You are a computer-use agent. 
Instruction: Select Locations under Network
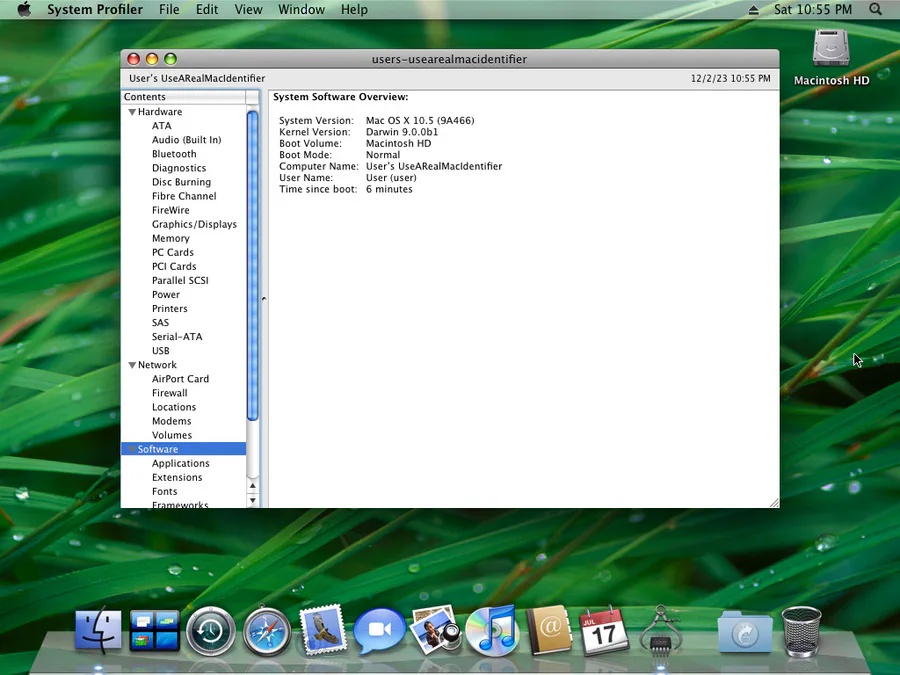click(174, 407)
